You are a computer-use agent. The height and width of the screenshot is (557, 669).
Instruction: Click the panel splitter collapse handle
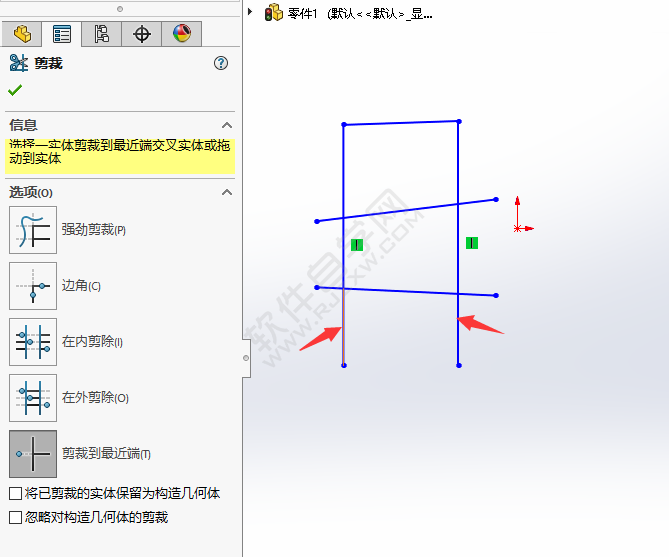[x=246, y=358]
